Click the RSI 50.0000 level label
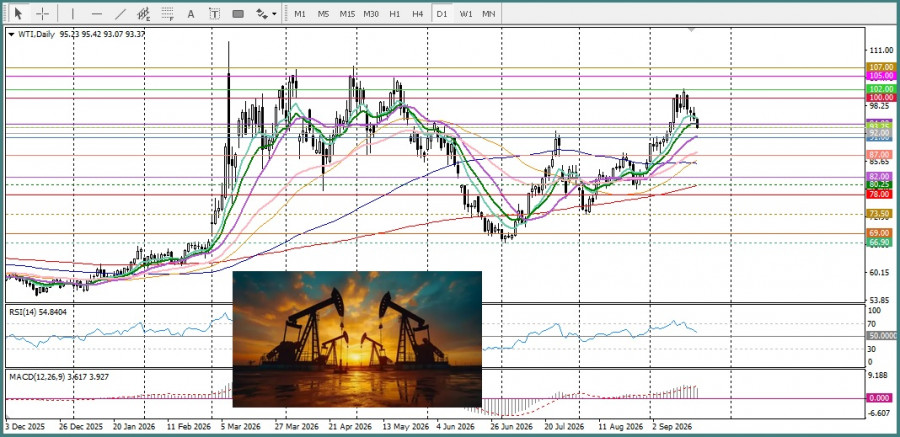This screenshot has width=900, height=437. (880, 335)
